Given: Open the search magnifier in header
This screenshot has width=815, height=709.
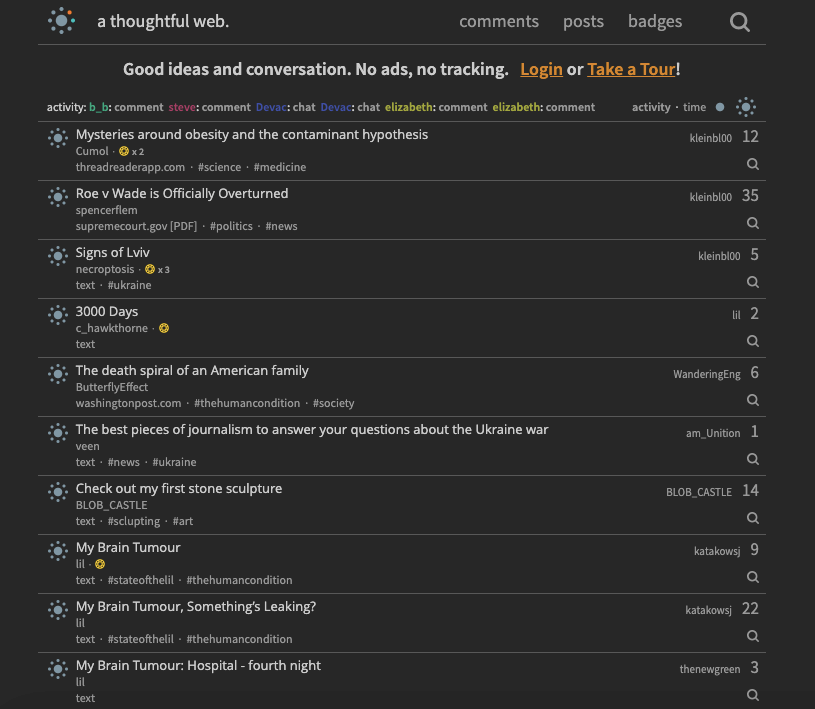Looking at the screenshot, I should pyautogui.click(x=740, y=22).
